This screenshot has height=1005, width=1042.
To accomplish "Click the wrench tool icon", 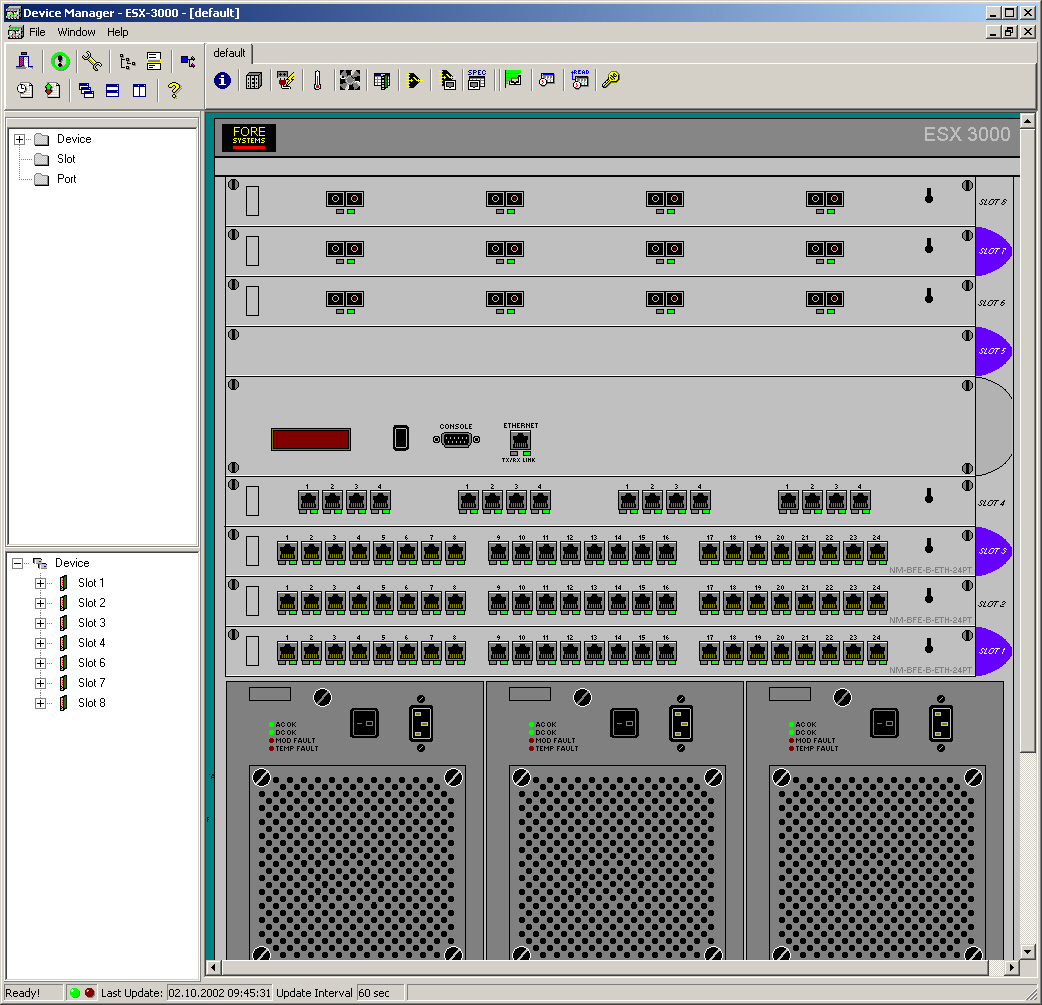I will pos(92,61).
